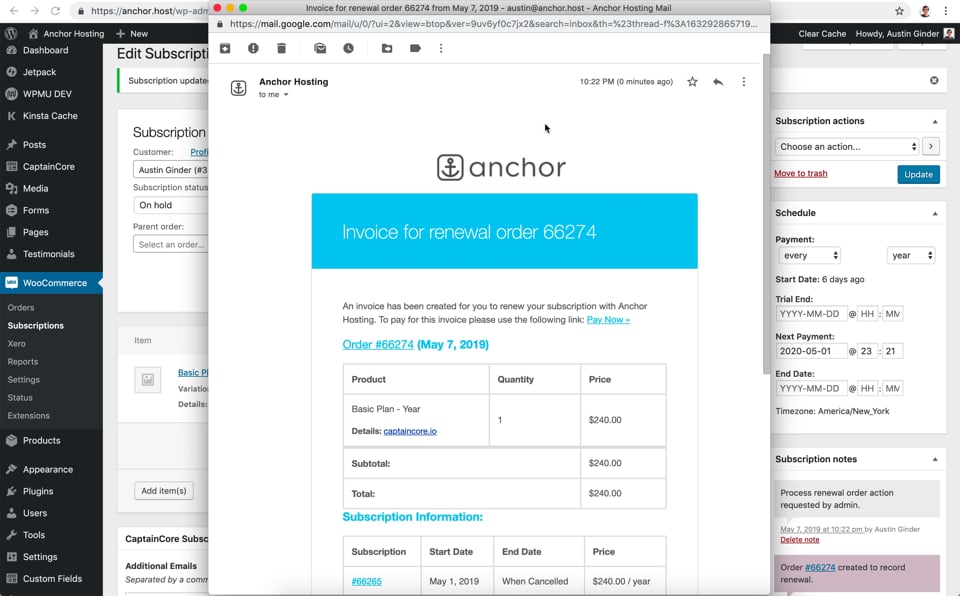The width and height of the screenshot is (960, 596).
Task: Reload the browser page
Action: pos(56,11)
